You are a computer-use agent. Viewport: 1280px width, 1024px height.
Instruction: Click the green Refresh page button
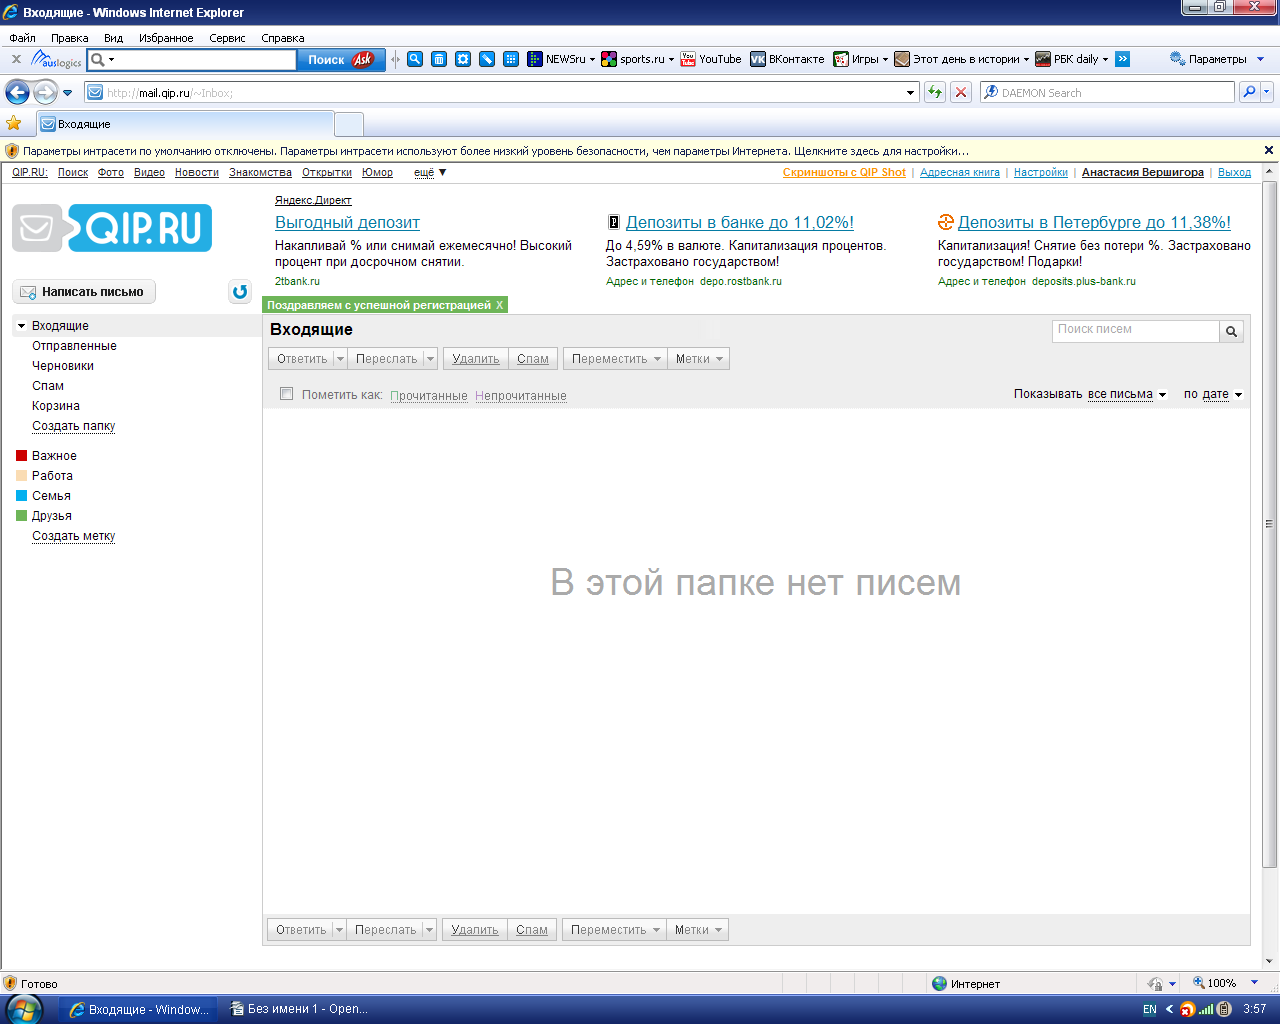[935, 92]
